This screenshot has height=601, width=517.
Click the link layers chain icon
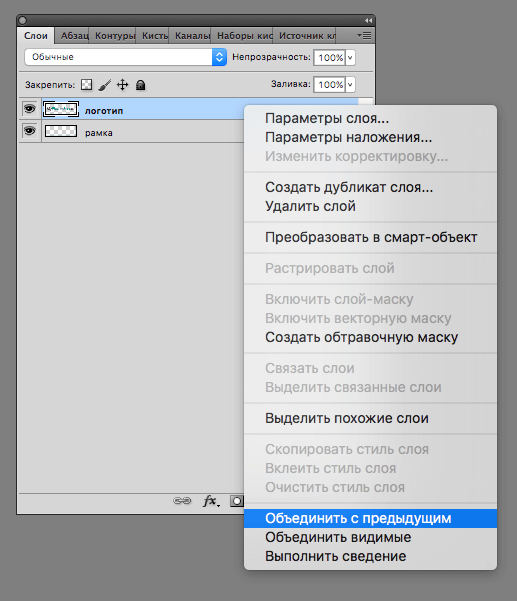(182, 501)
